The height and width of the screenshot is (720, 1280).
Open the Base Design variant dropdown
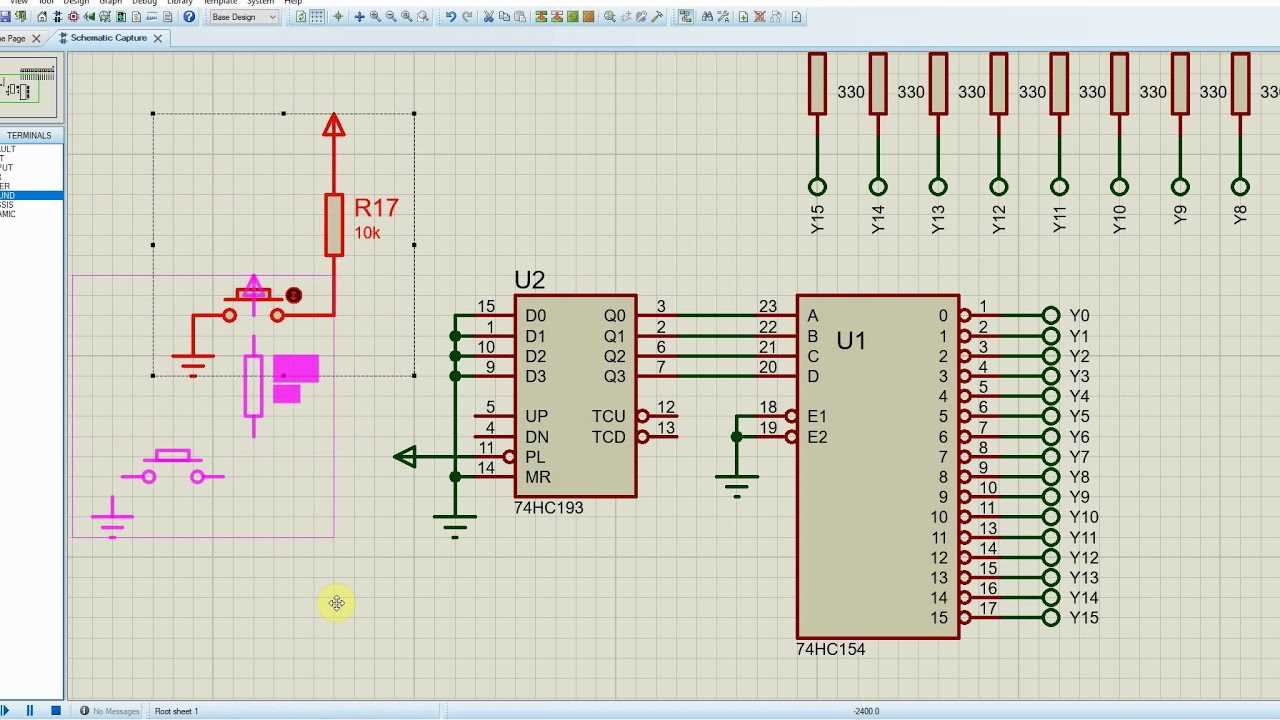pos(244,17)
